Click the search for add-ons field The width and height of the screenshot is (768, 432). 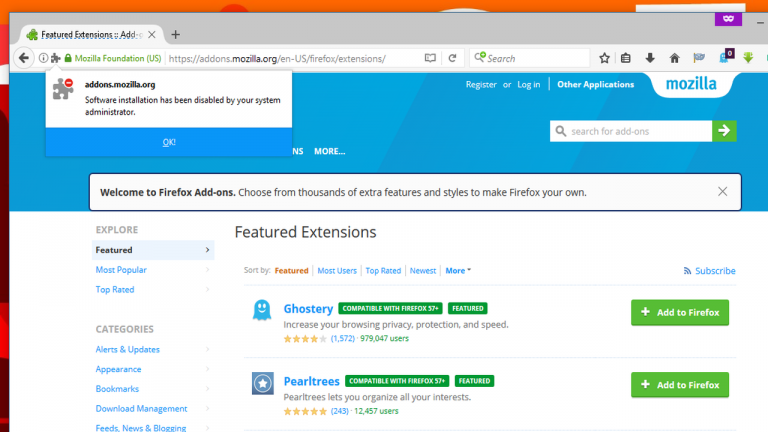coord(631,131)
